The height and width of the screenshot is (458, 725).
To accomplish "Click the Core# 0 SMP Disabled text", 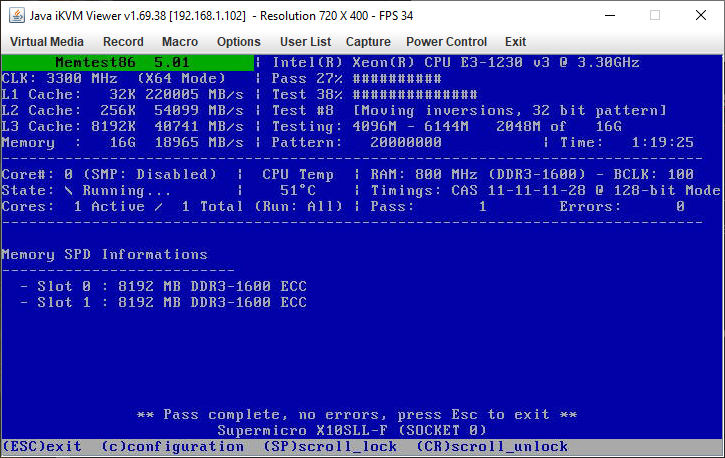I will 109,174.
